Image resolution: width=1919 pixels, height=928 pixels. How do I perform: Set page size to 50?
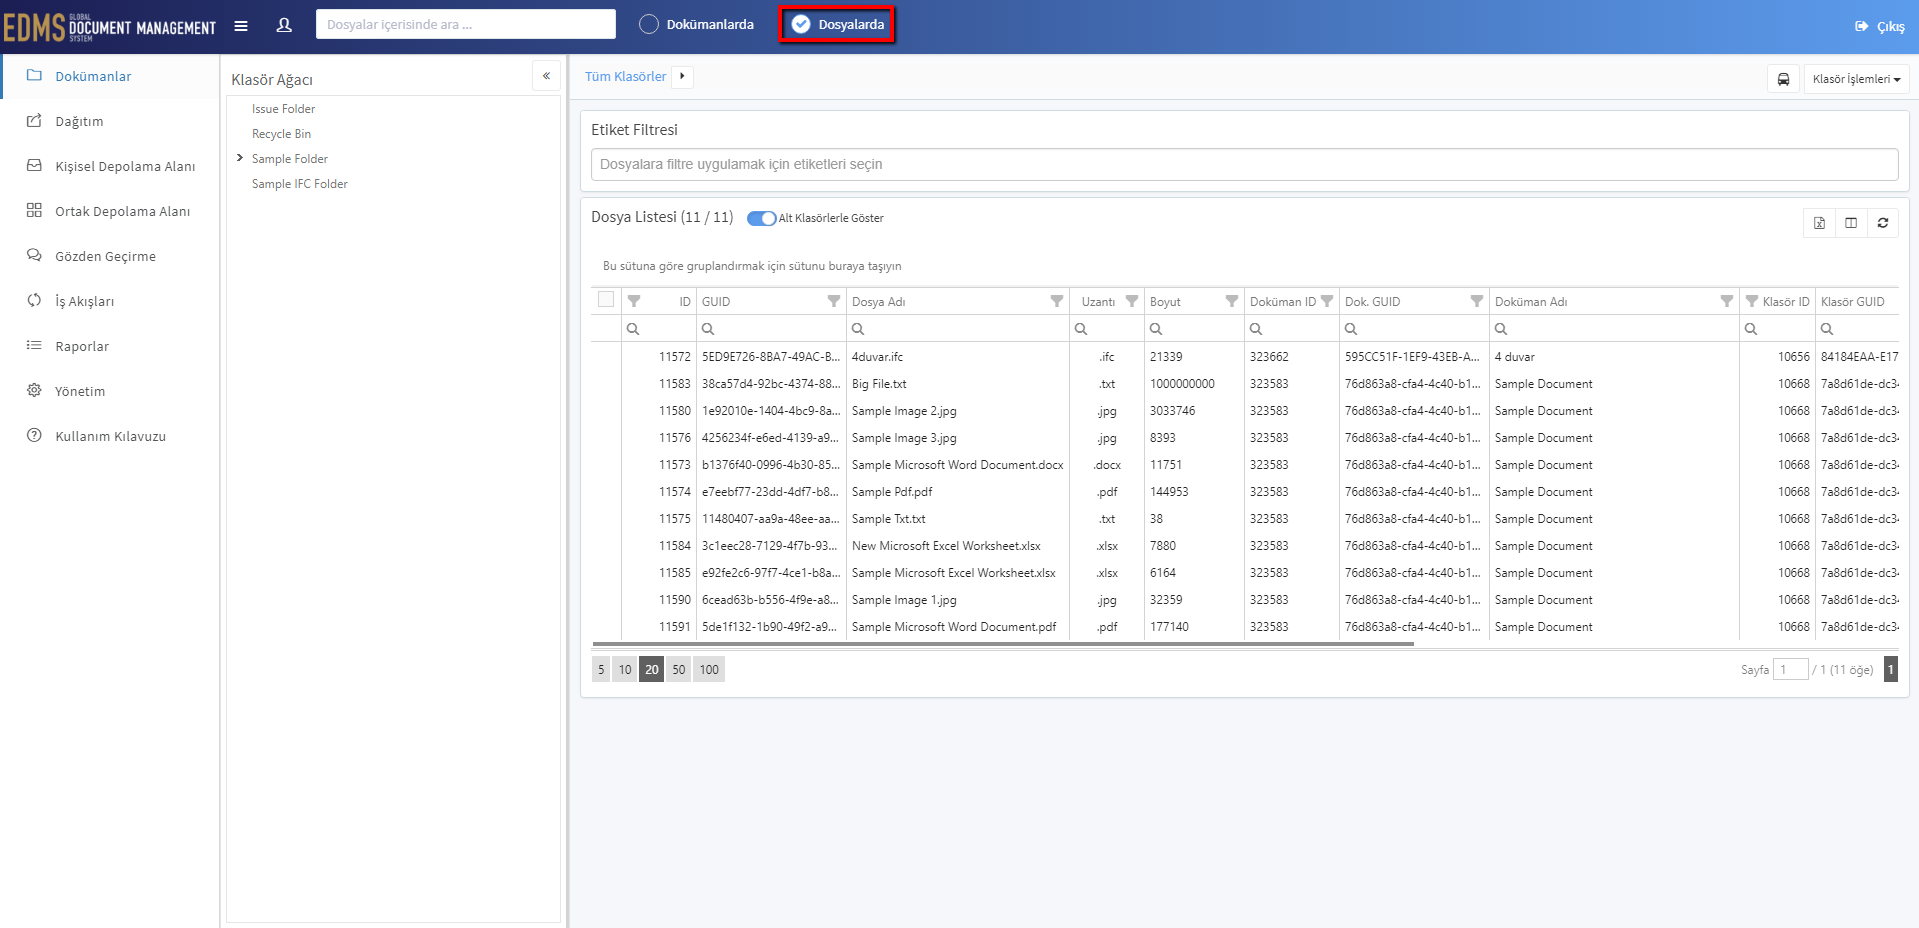coord(679,670)
